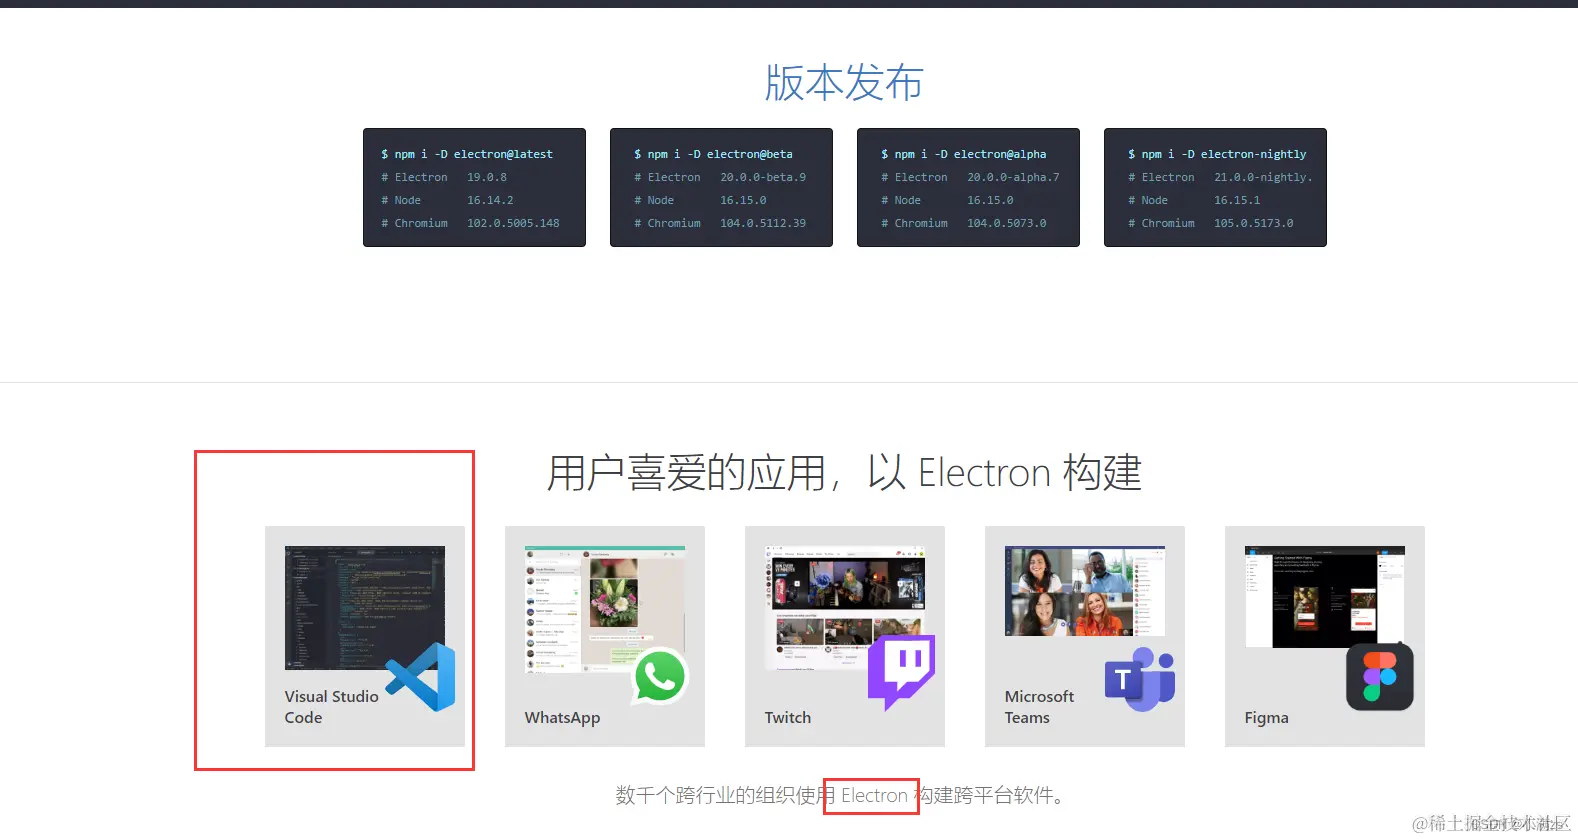Click Chromium version '105.0.5173.0'

1254,223
